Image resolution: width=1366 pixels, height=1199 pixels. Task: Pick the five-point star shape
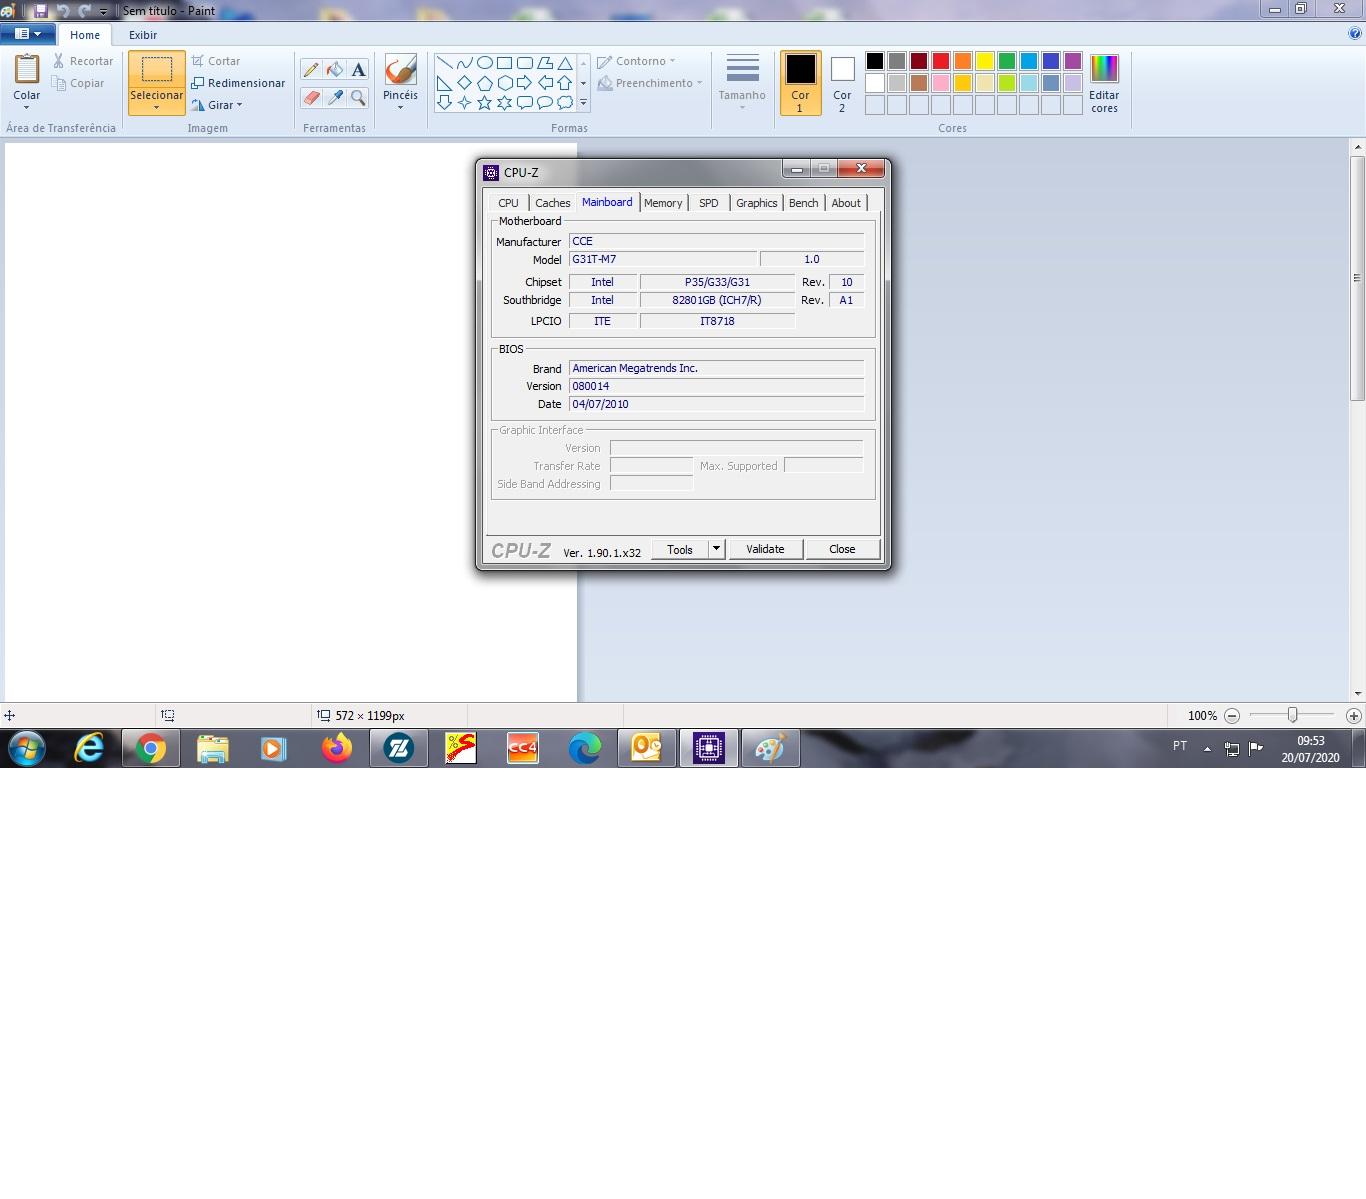pos(485,102)
